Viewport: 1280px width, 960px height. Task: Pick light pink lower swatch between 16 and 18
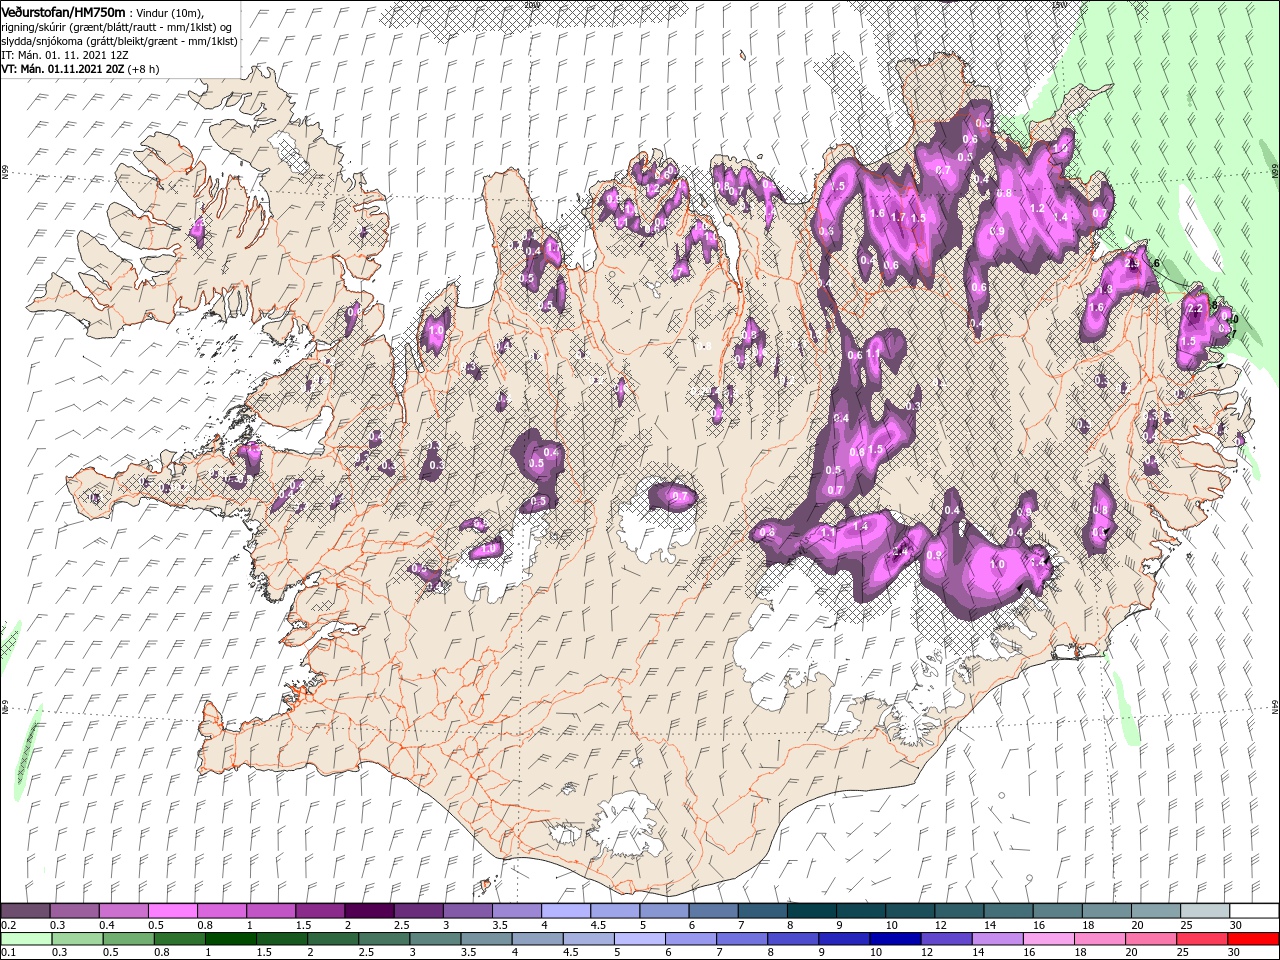(1048, 939)
